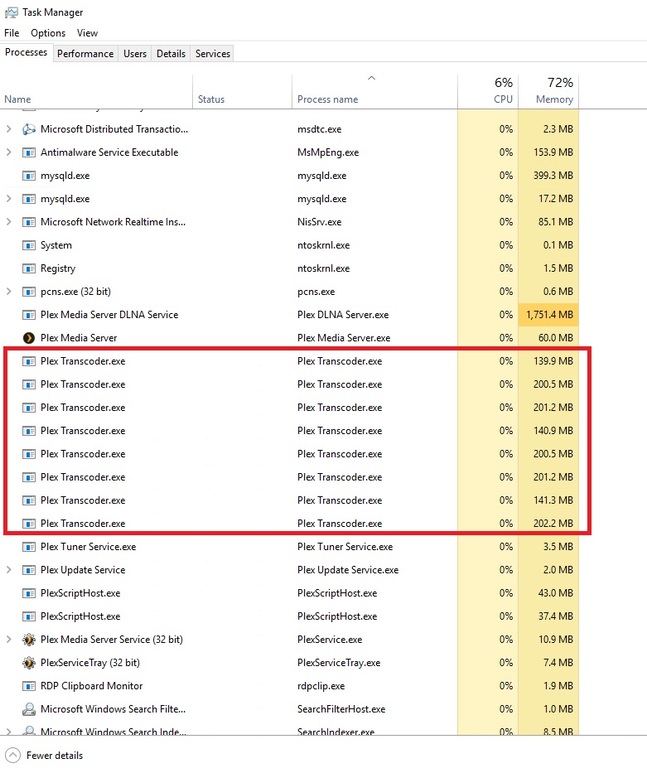Click the PlexServiceTray gear icon
This screenshot has width=647, height=773.
[x=29, y=663]
